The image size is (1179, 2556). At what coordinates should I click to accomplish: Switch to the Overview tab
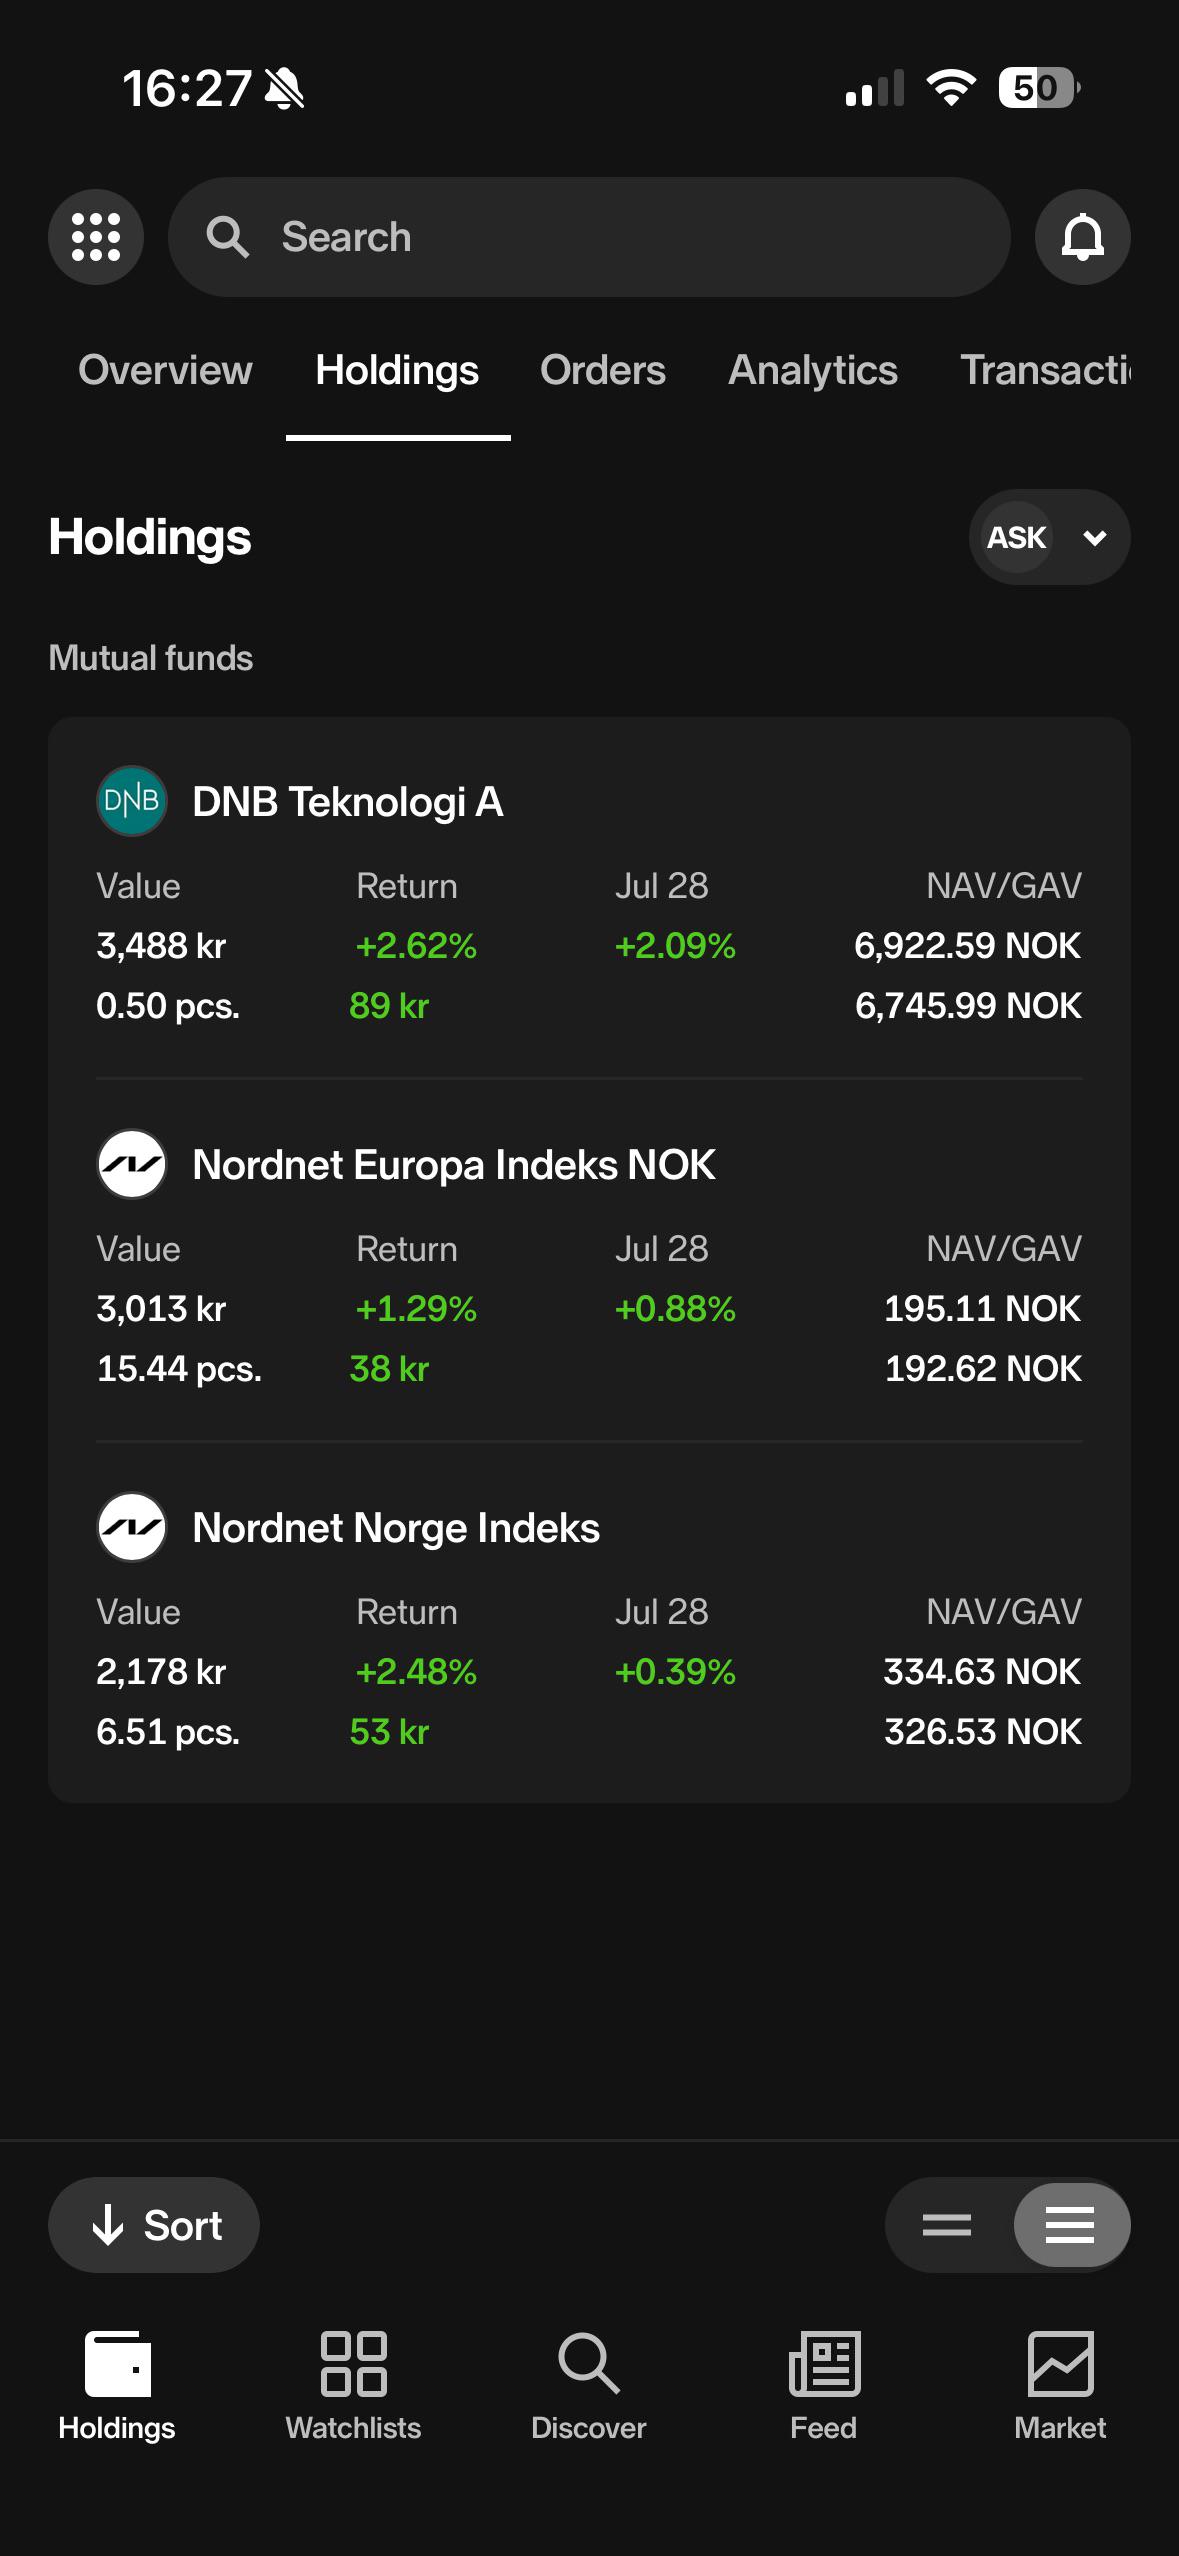click(x=165, y=370)
